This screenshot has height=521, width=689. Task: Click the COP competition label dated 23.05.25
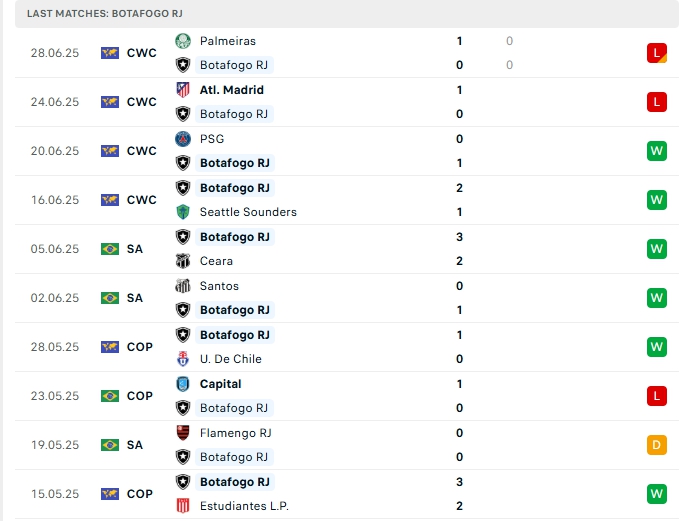click(140, 396)
